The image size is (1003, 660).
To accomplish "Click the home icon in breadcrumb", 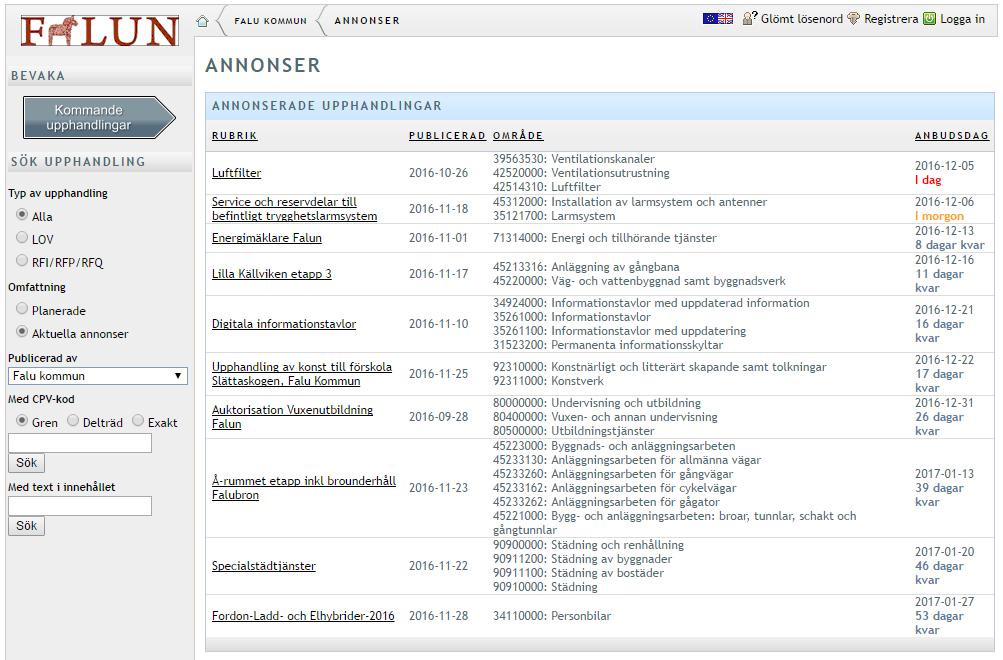I will pyautogui.click(x=202, y=21).
